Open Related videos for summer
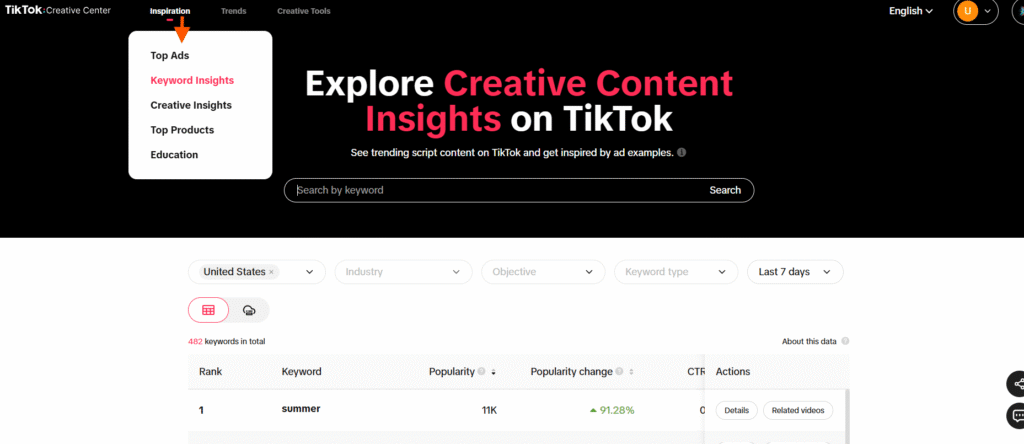Image resolution: width=1024 pixels, height=444 pixels. 797,410
